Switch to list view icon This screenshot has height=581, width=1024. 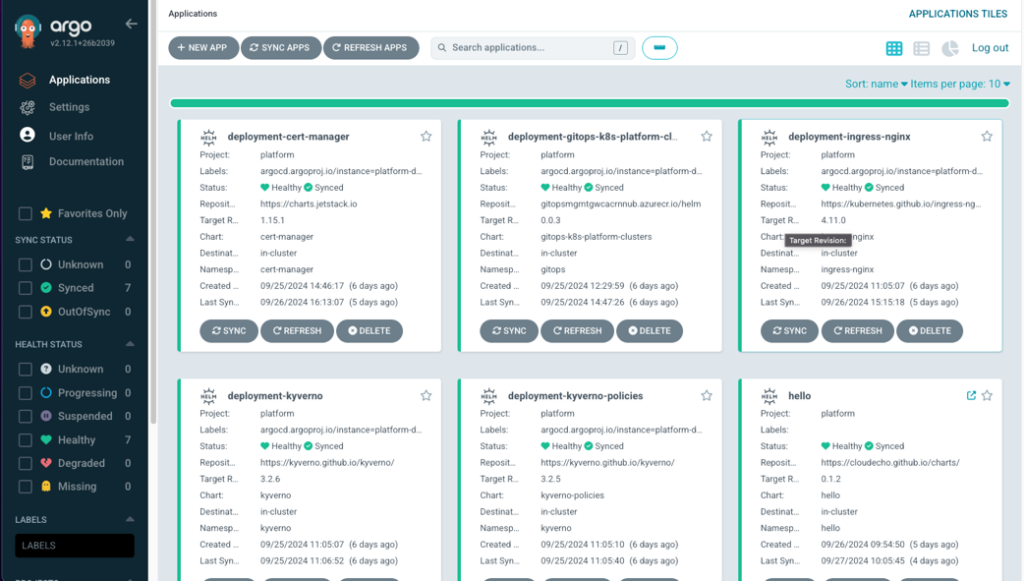click(922, 48)
